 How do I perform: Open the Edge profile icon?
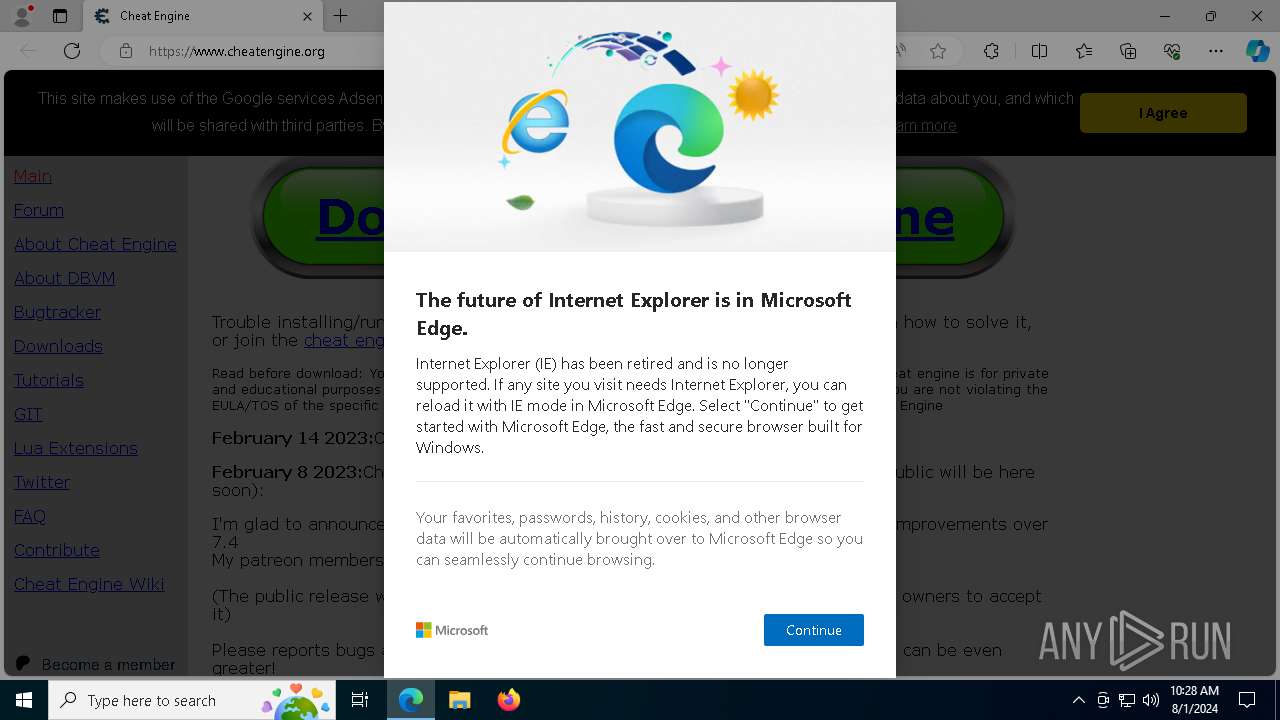click(x=22, y=16)
